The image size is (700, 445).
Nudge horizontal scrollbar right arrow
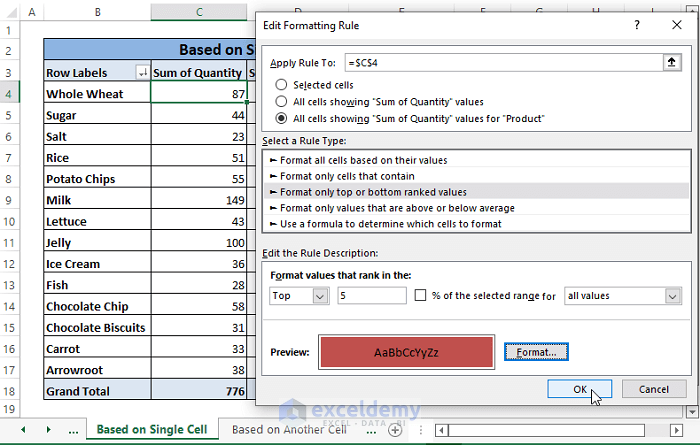(x=676, y=430)
